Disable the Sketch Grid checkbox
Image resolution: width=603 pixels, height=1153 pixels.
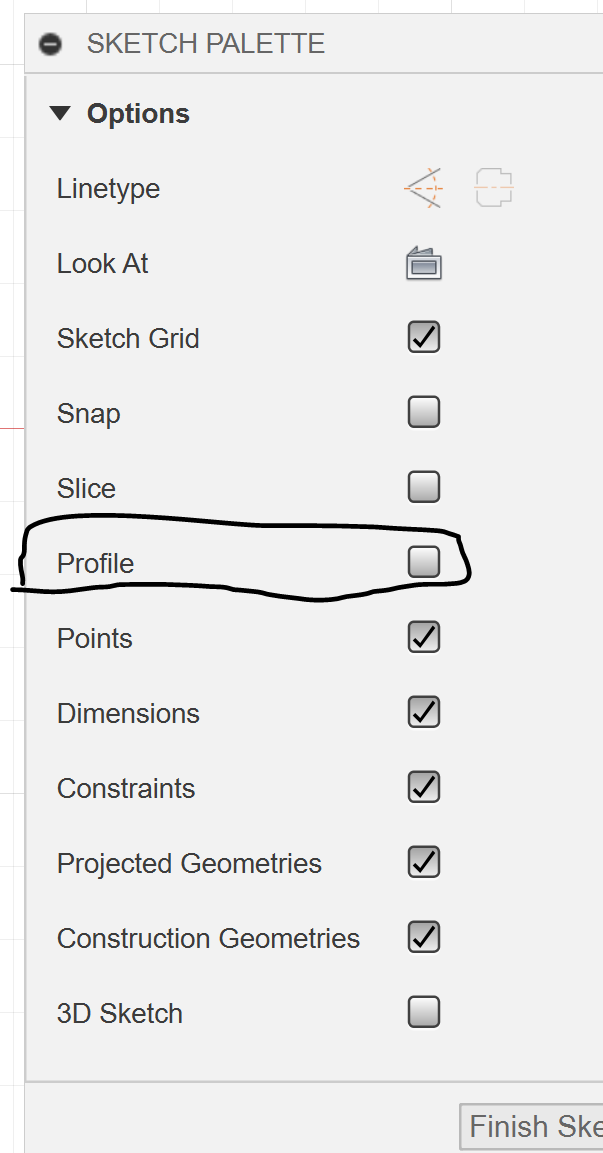[422, 337]
